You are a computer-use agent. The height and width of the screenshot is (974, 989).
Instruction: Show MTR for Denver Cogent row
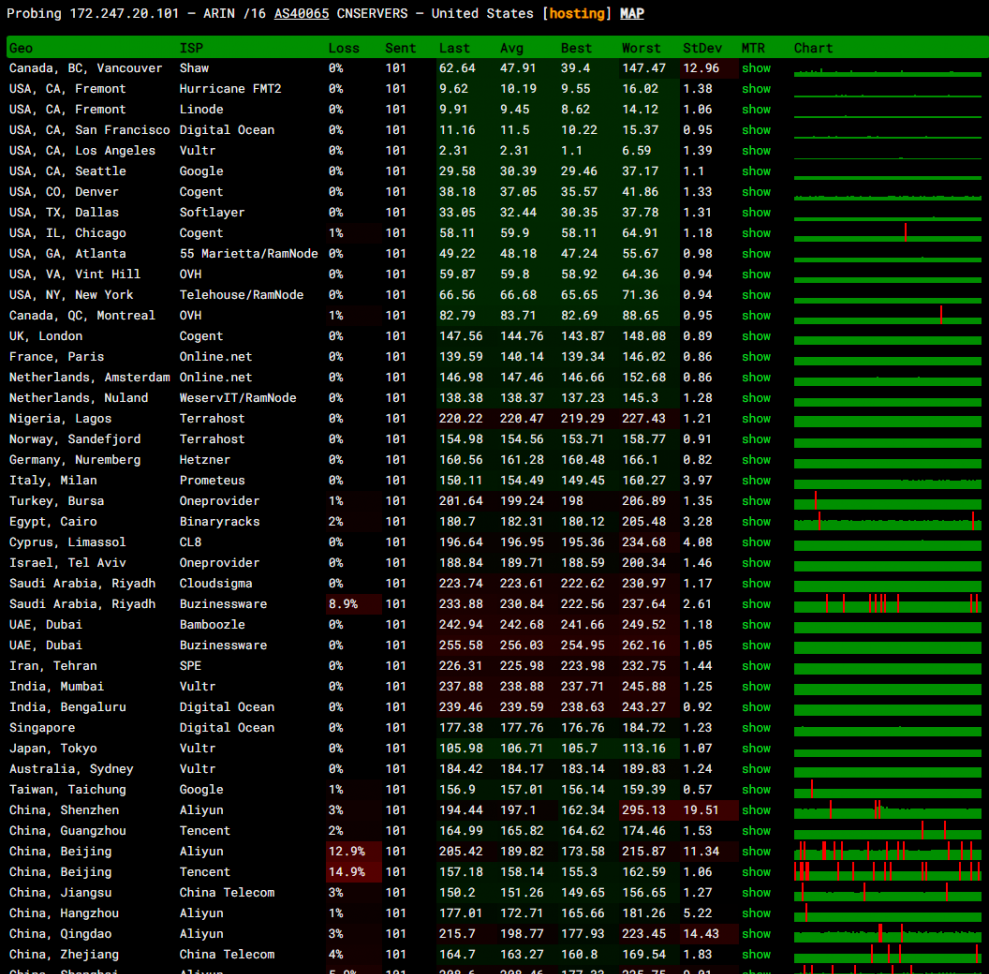click(756, 192)
